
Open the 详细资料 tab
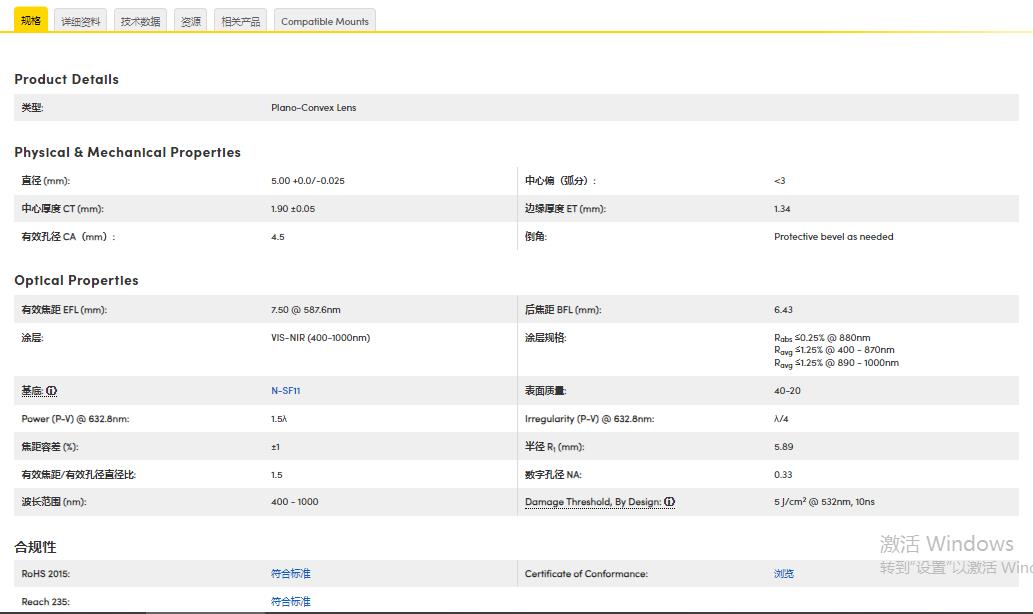pos(80,21)
